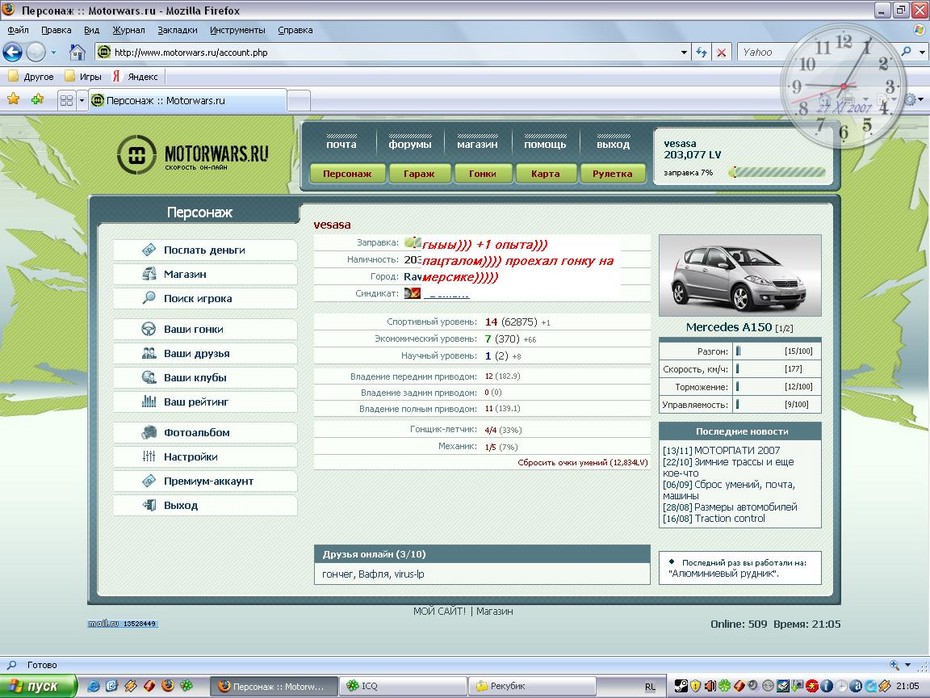Click the MOTORWARS.RU logo
Screen dimensions: 930x698
(x=193, y=155)
